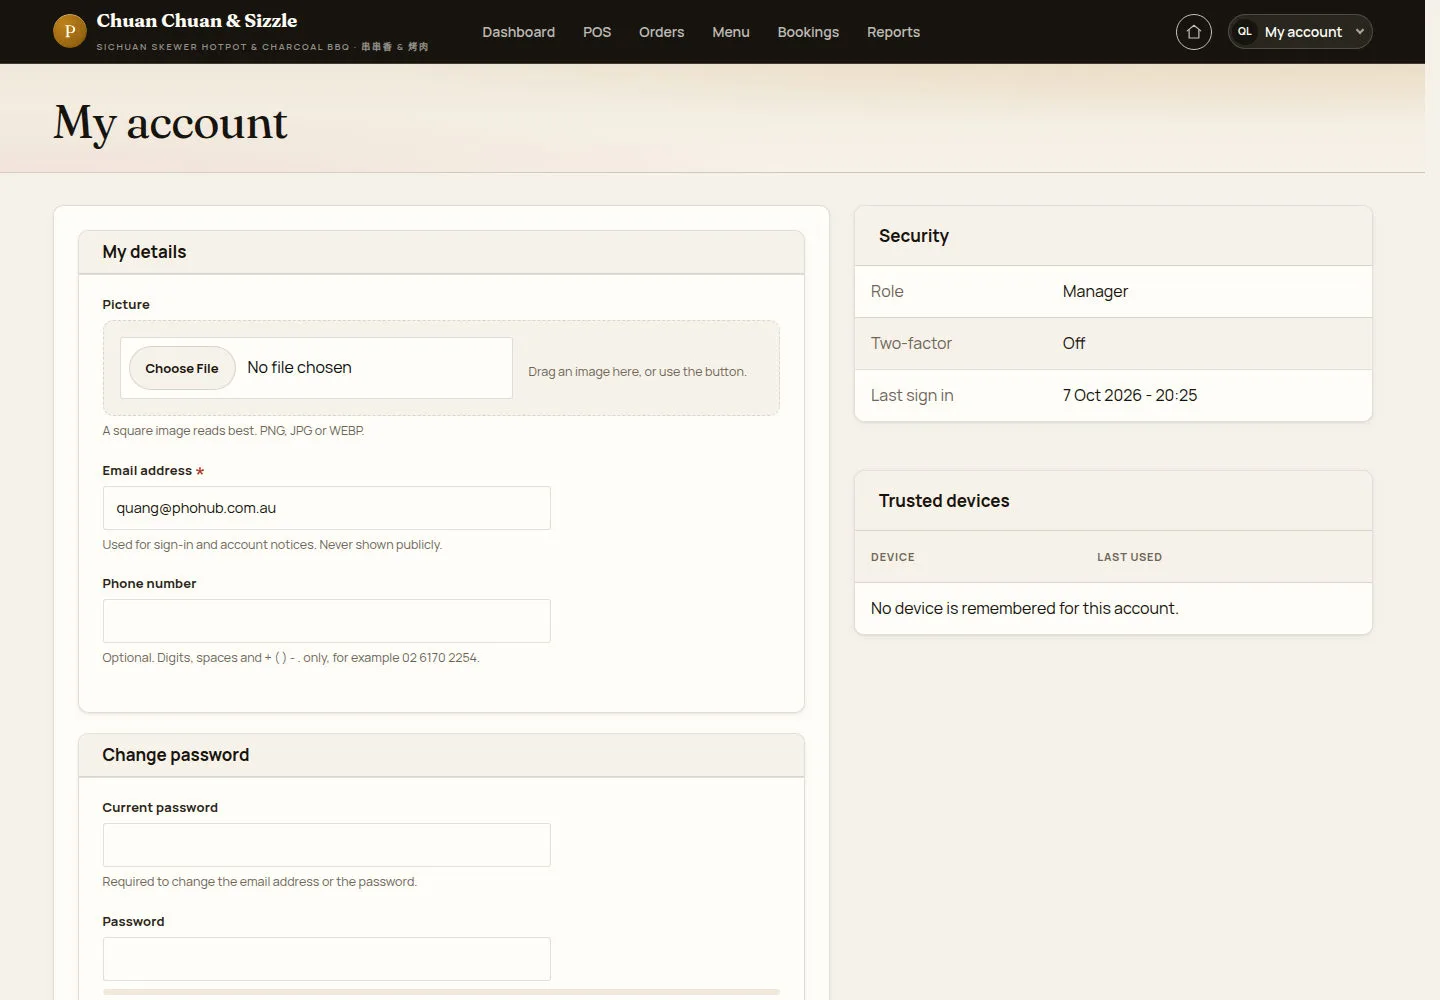The image size is (1440, 1000).
Task: Click the Choose File button
Action: click(x=182, y=368)
